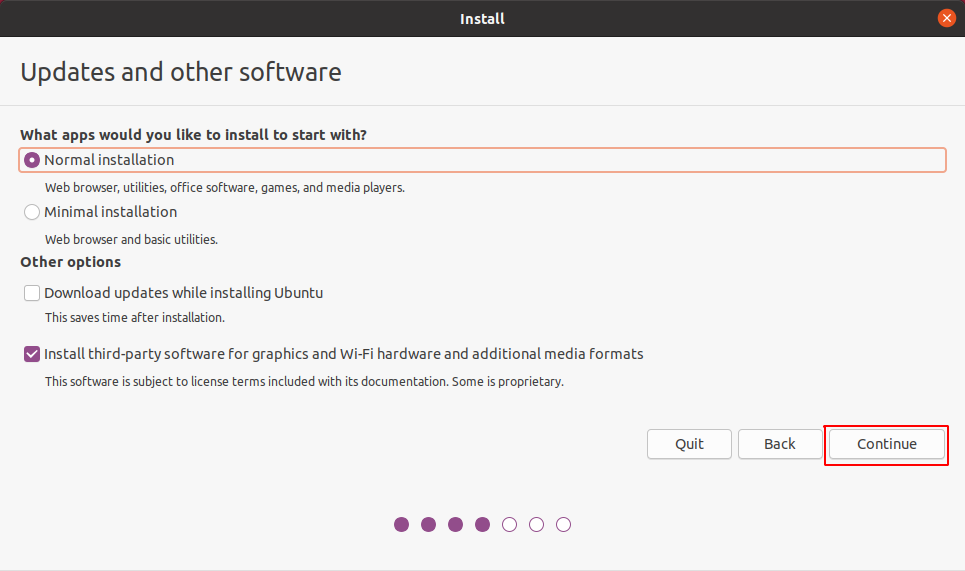Screen dimensions: 965x571
Task: Click the middle empty progress dot
Action: click(537, 524)
